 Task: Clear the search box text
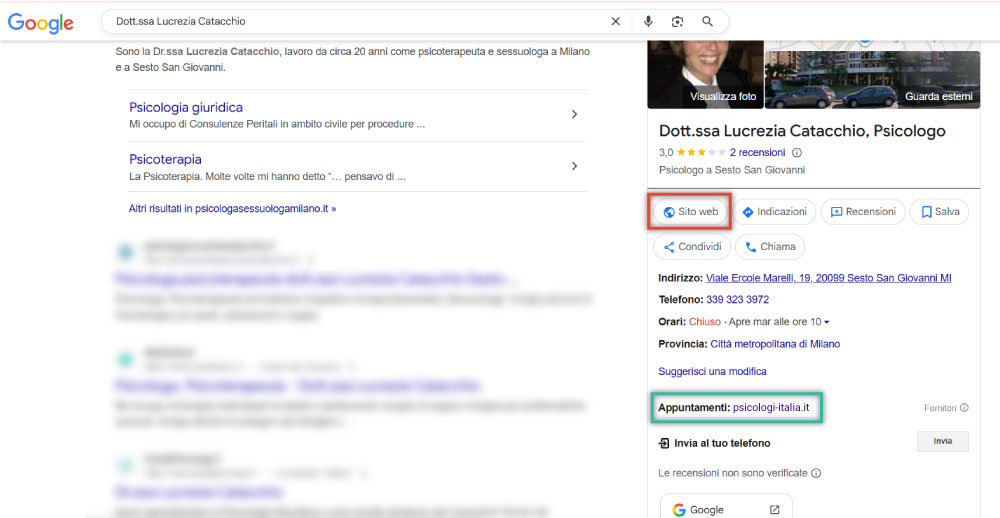pos(615,21)
